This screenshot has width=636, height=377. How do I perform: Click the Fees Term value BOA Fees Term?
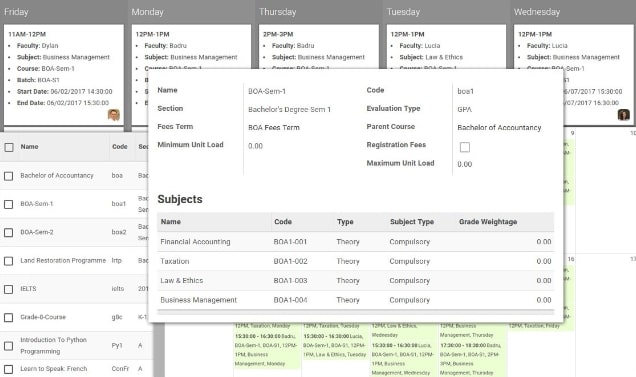pyautogui.click(x=274, y=127)
